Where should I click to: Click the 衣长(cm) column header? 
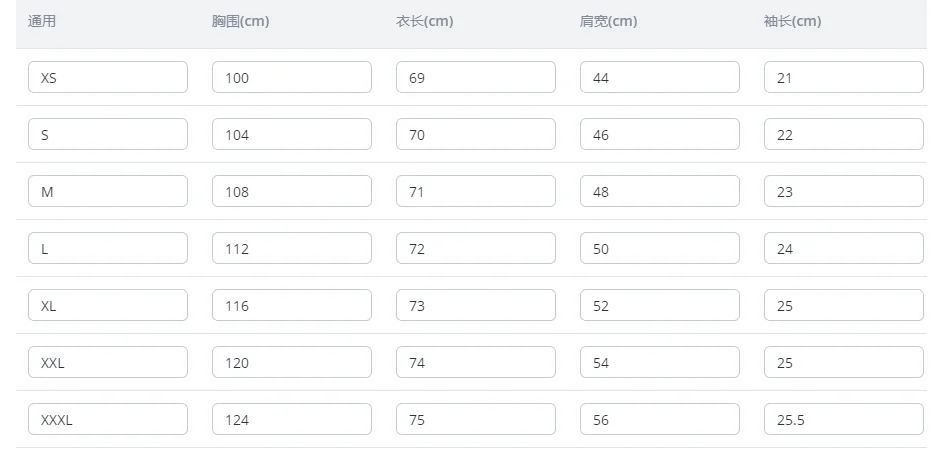pyautogui.click(x=424, y=21)
